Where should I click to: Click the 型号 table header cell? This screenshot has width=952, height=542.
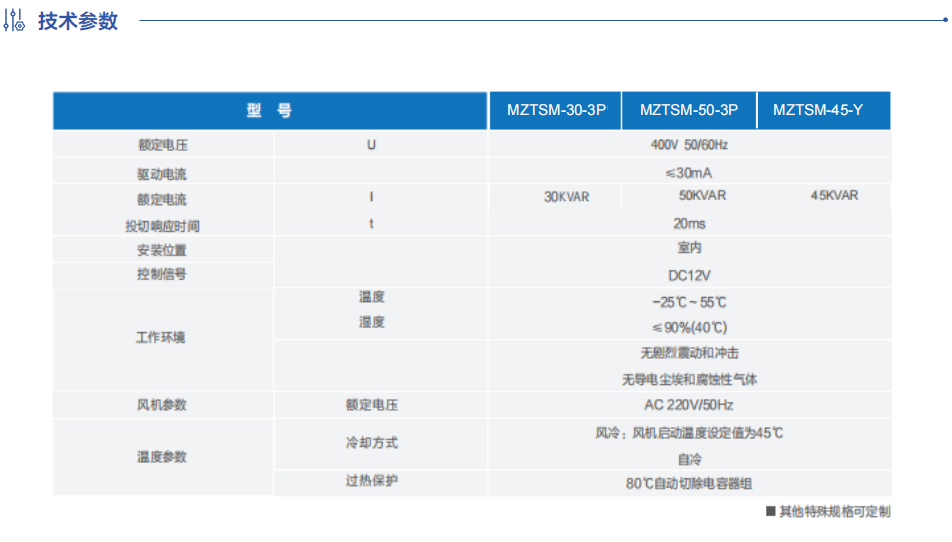click(x=270, y=111)
